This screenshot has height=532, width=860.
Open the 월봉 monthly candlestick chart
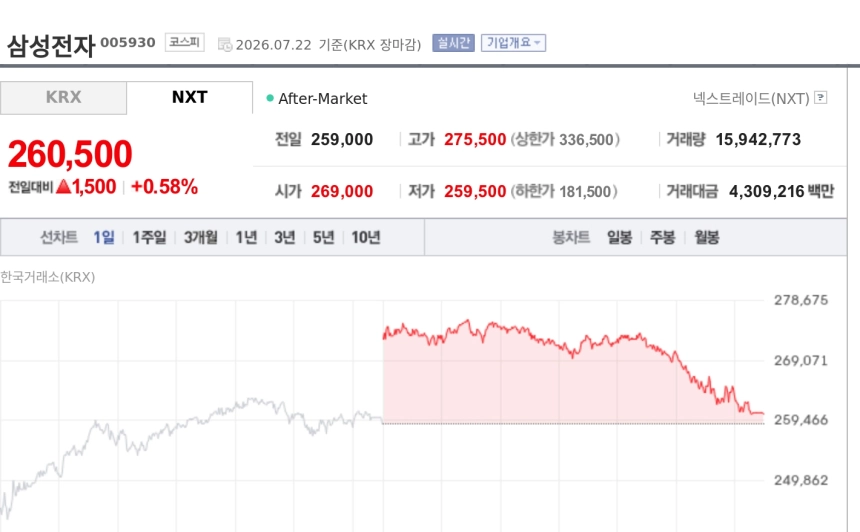click(x=707, y=237)
